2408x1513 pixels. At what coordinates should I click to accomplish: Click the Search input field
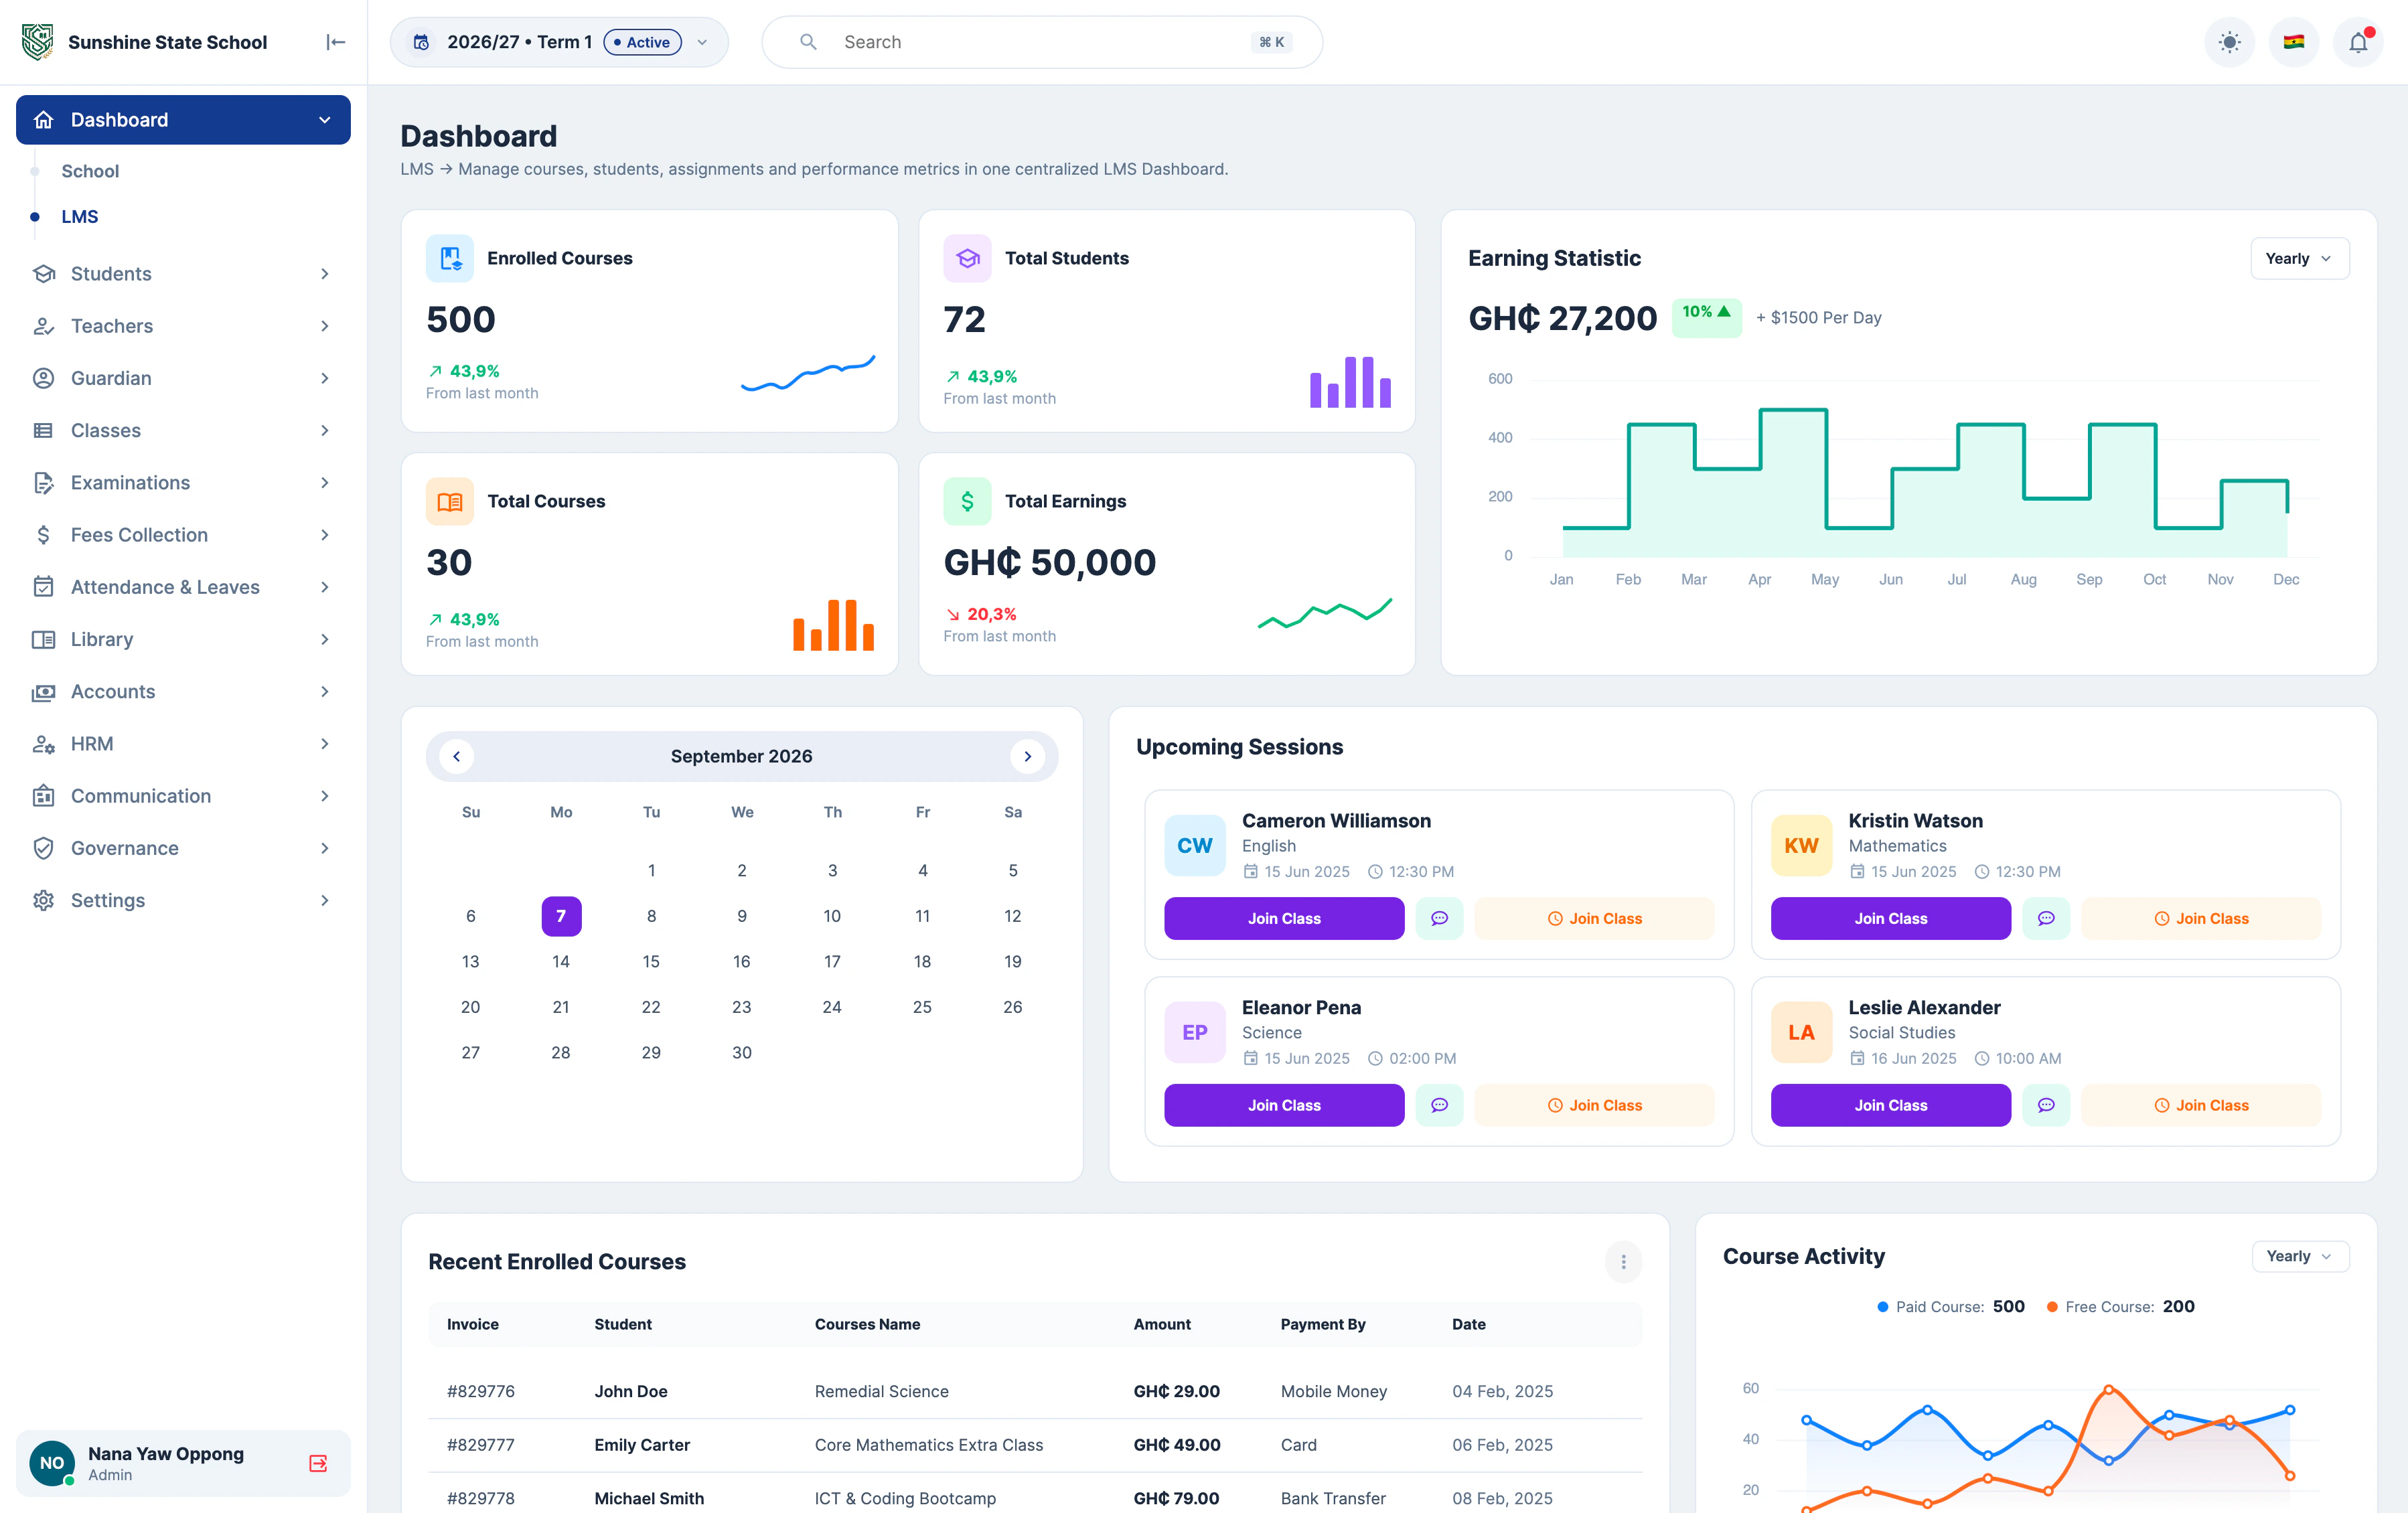[1042, 42]
